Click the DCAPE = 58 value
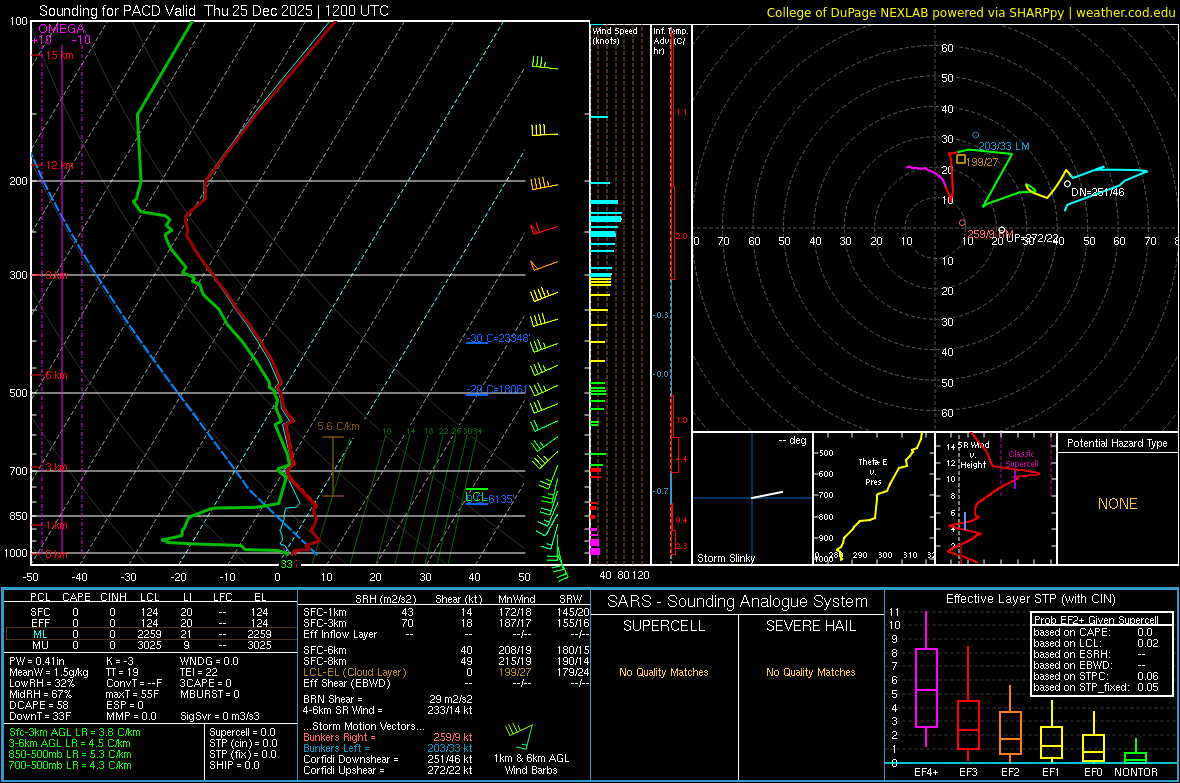The width and height of the screenshot is (1180, 783). [39, 705]
